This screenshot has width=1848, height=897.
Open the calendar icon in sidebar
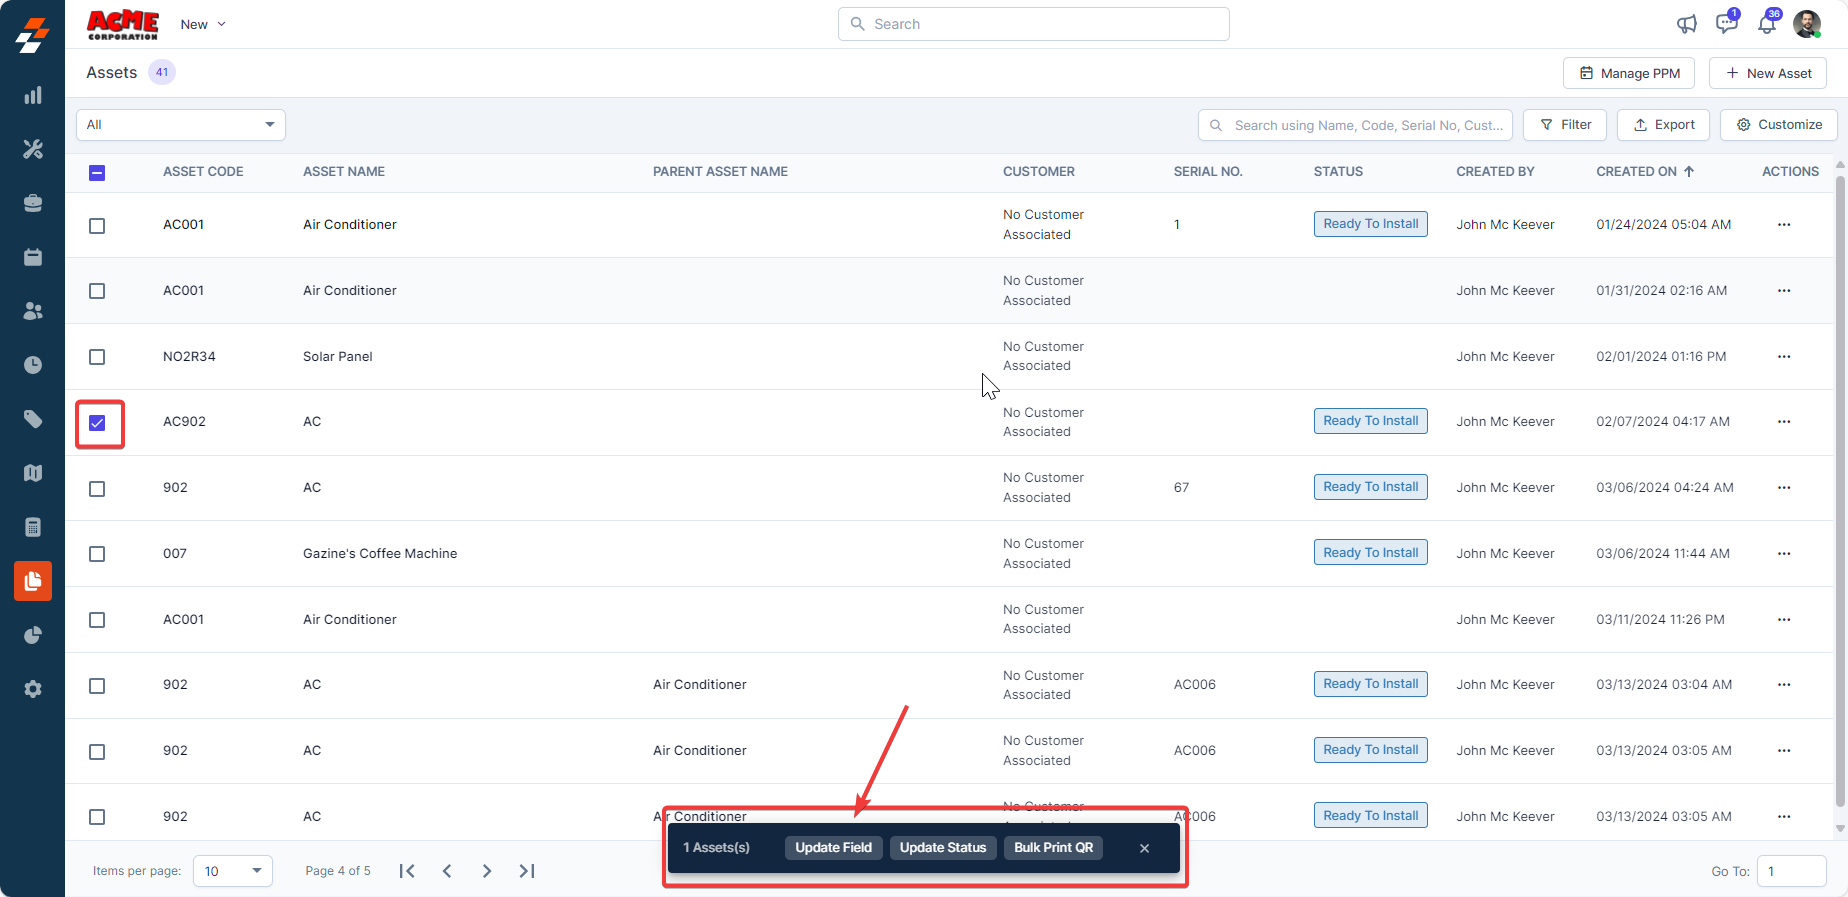[33, 257]
